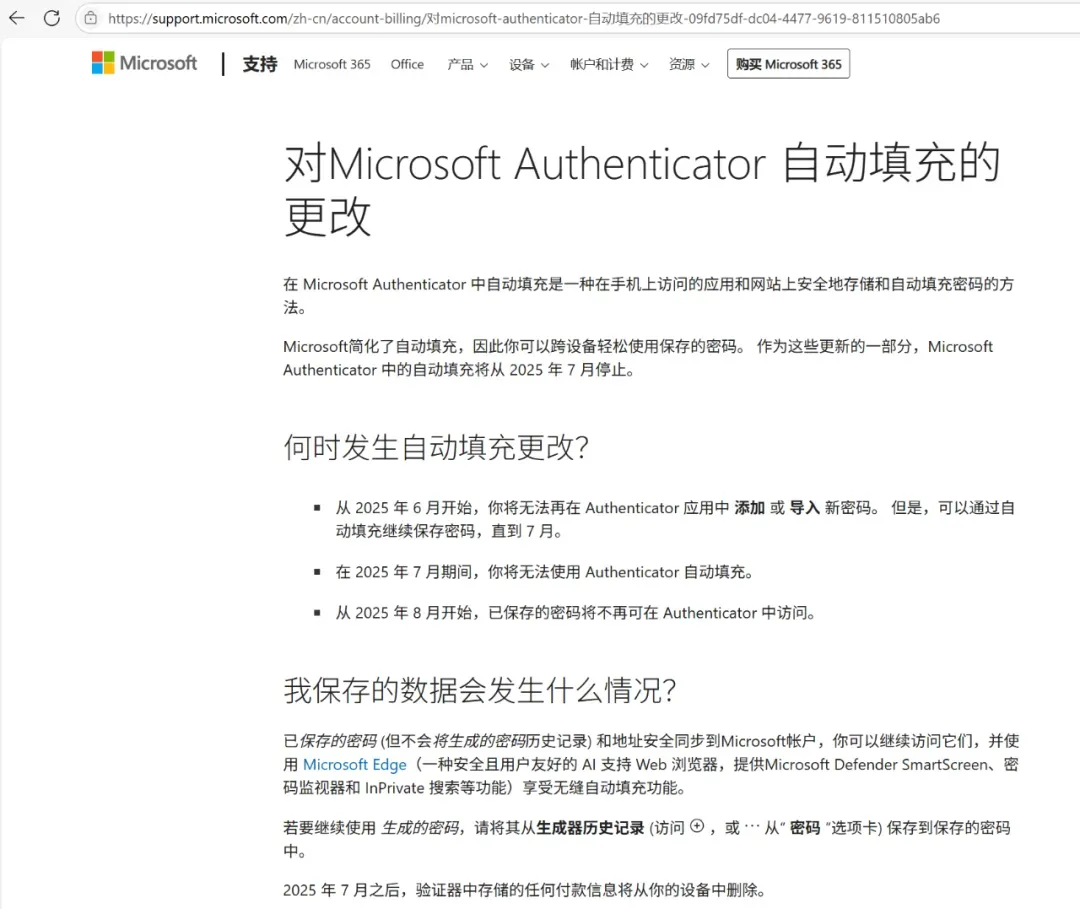The height and width of the screenshot is (909, 1080).
Task: Click the URL address bar field
Action: 523,19
